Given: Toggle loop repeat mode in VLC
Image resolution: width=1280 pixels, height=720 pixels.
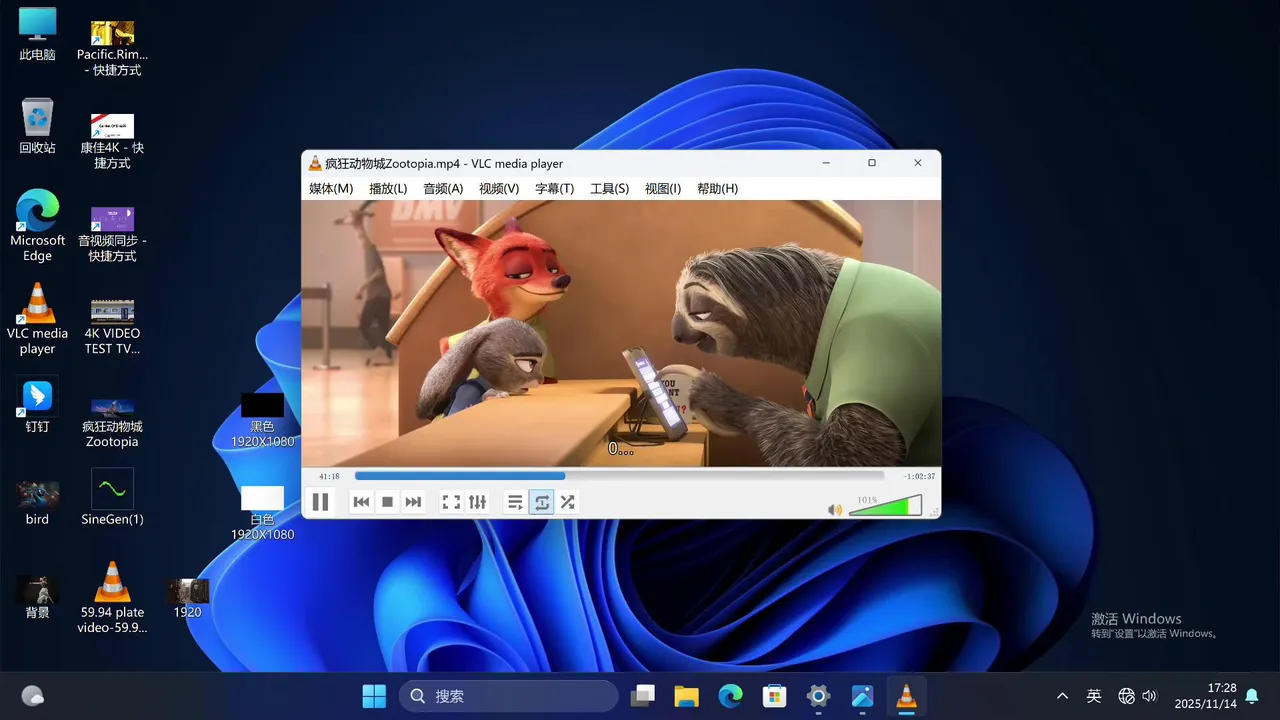Looking at the screenshot, I should 542,502.
